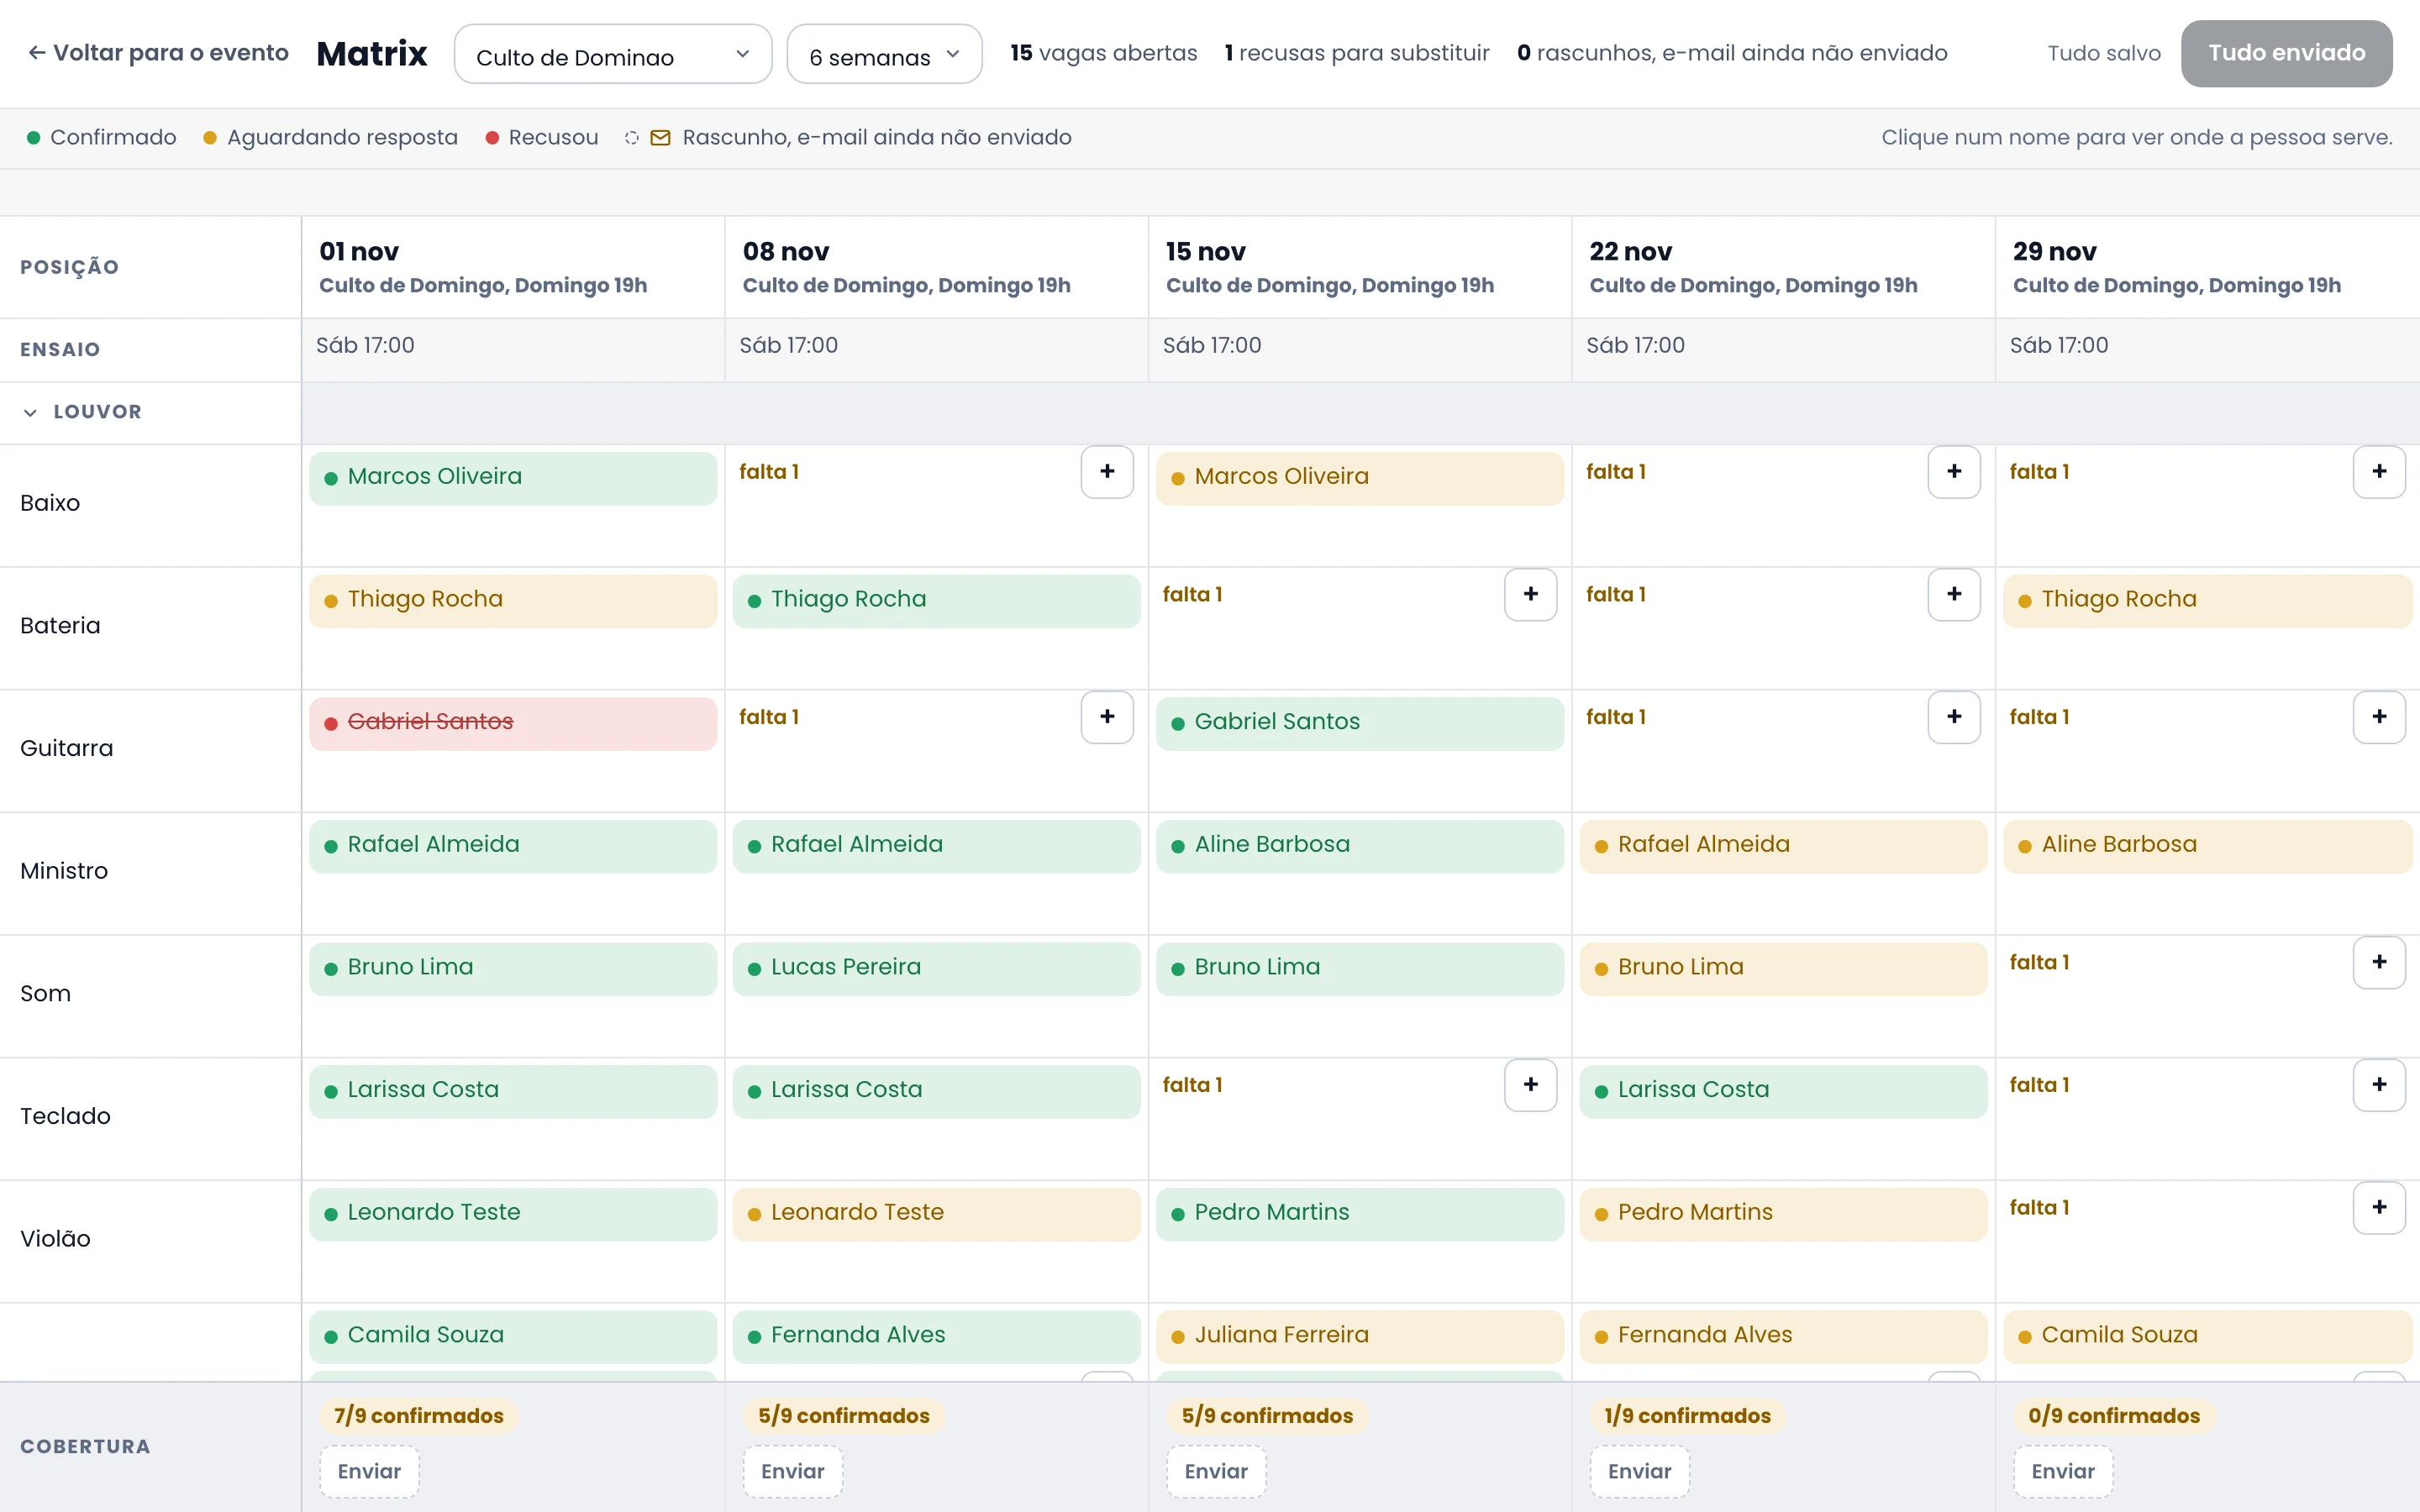Viewport: 2420px width, 1512px height.
Task: Add person to Teclado on 29 nov
Action: pyautogui.click(x=2378, y=1085)
